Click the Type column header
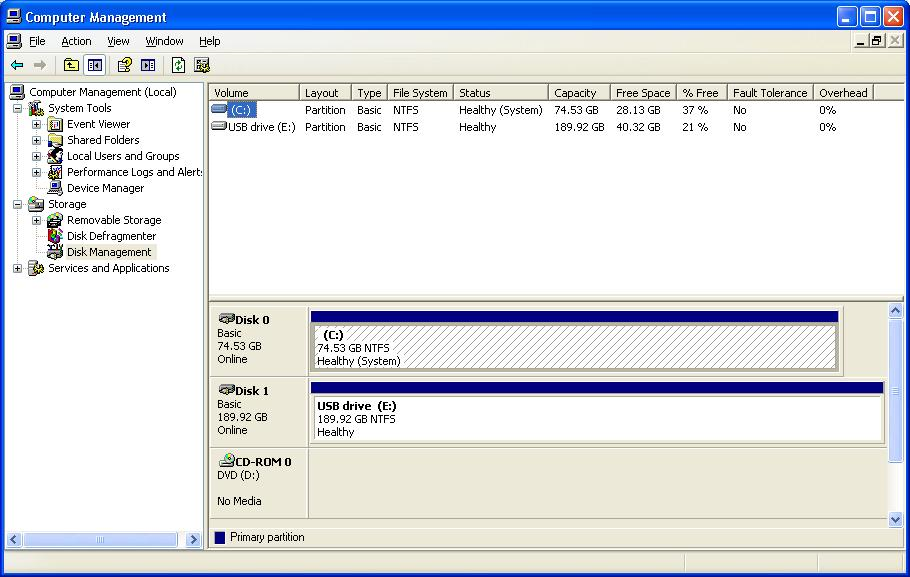This screenshot has height=577, width=910. pyautogui.click(x=369, y=93)
